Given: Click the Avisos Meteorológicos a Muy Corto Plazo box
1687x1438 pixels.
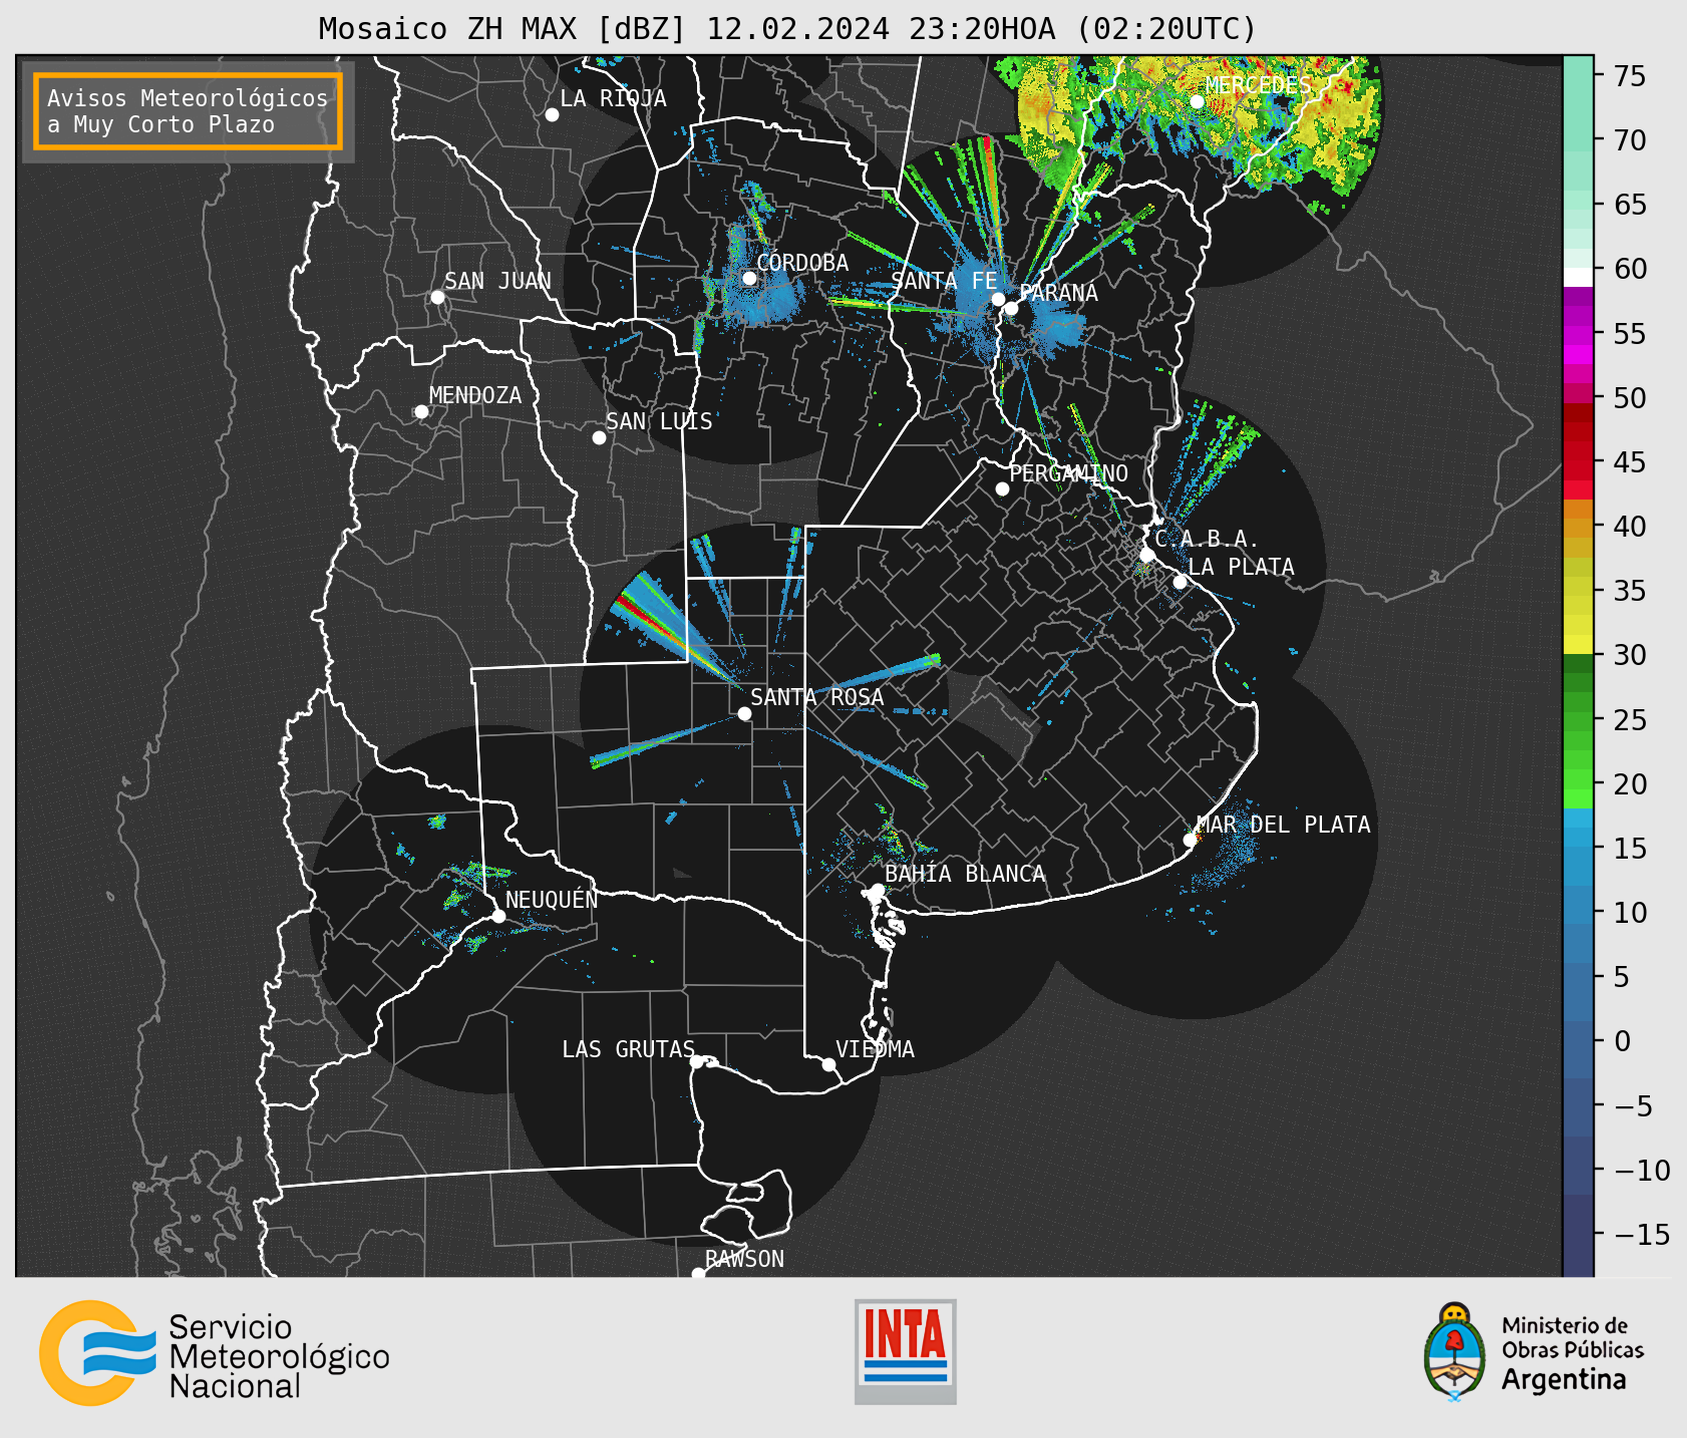Looking at the screenshot, I should coord(188,111).
